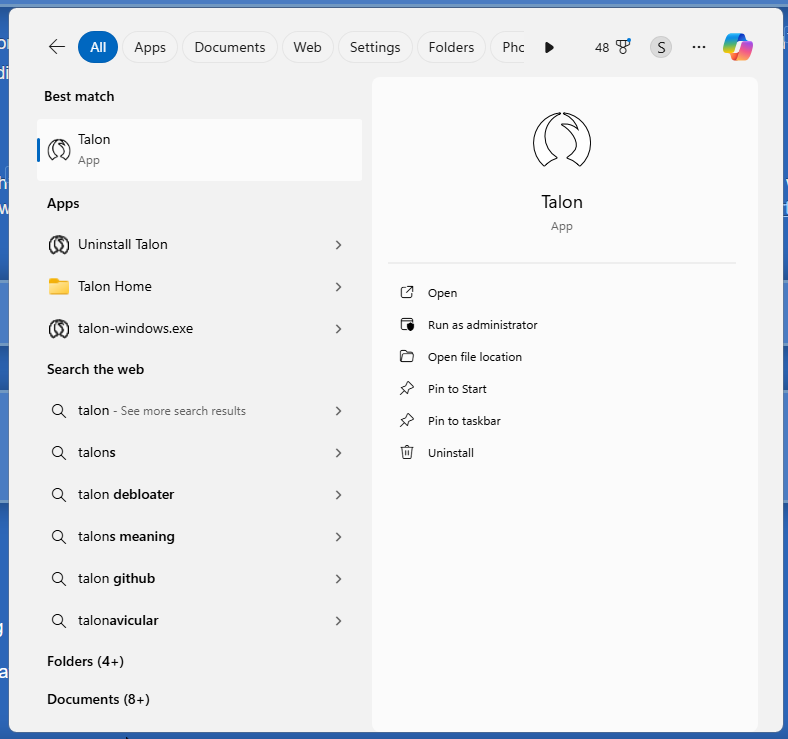This screenshot has width=788, height=739.
Task: Click the Open launch icon
Action: pos(407,293)
